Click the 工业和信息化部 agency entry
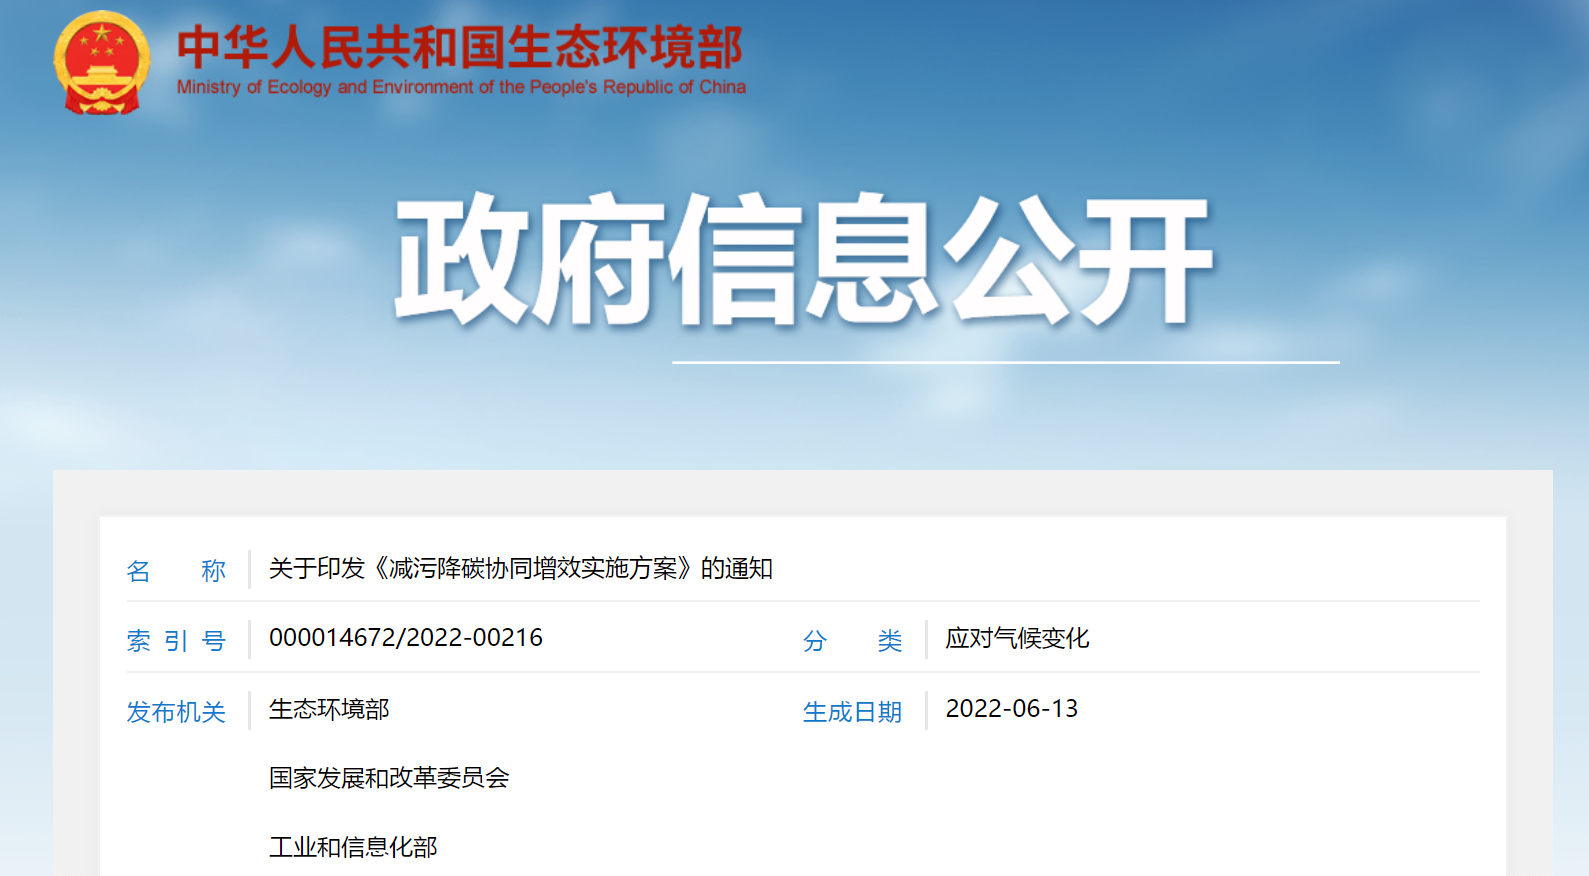Viewport: 1589px width, 876px height. click(353, 848)
